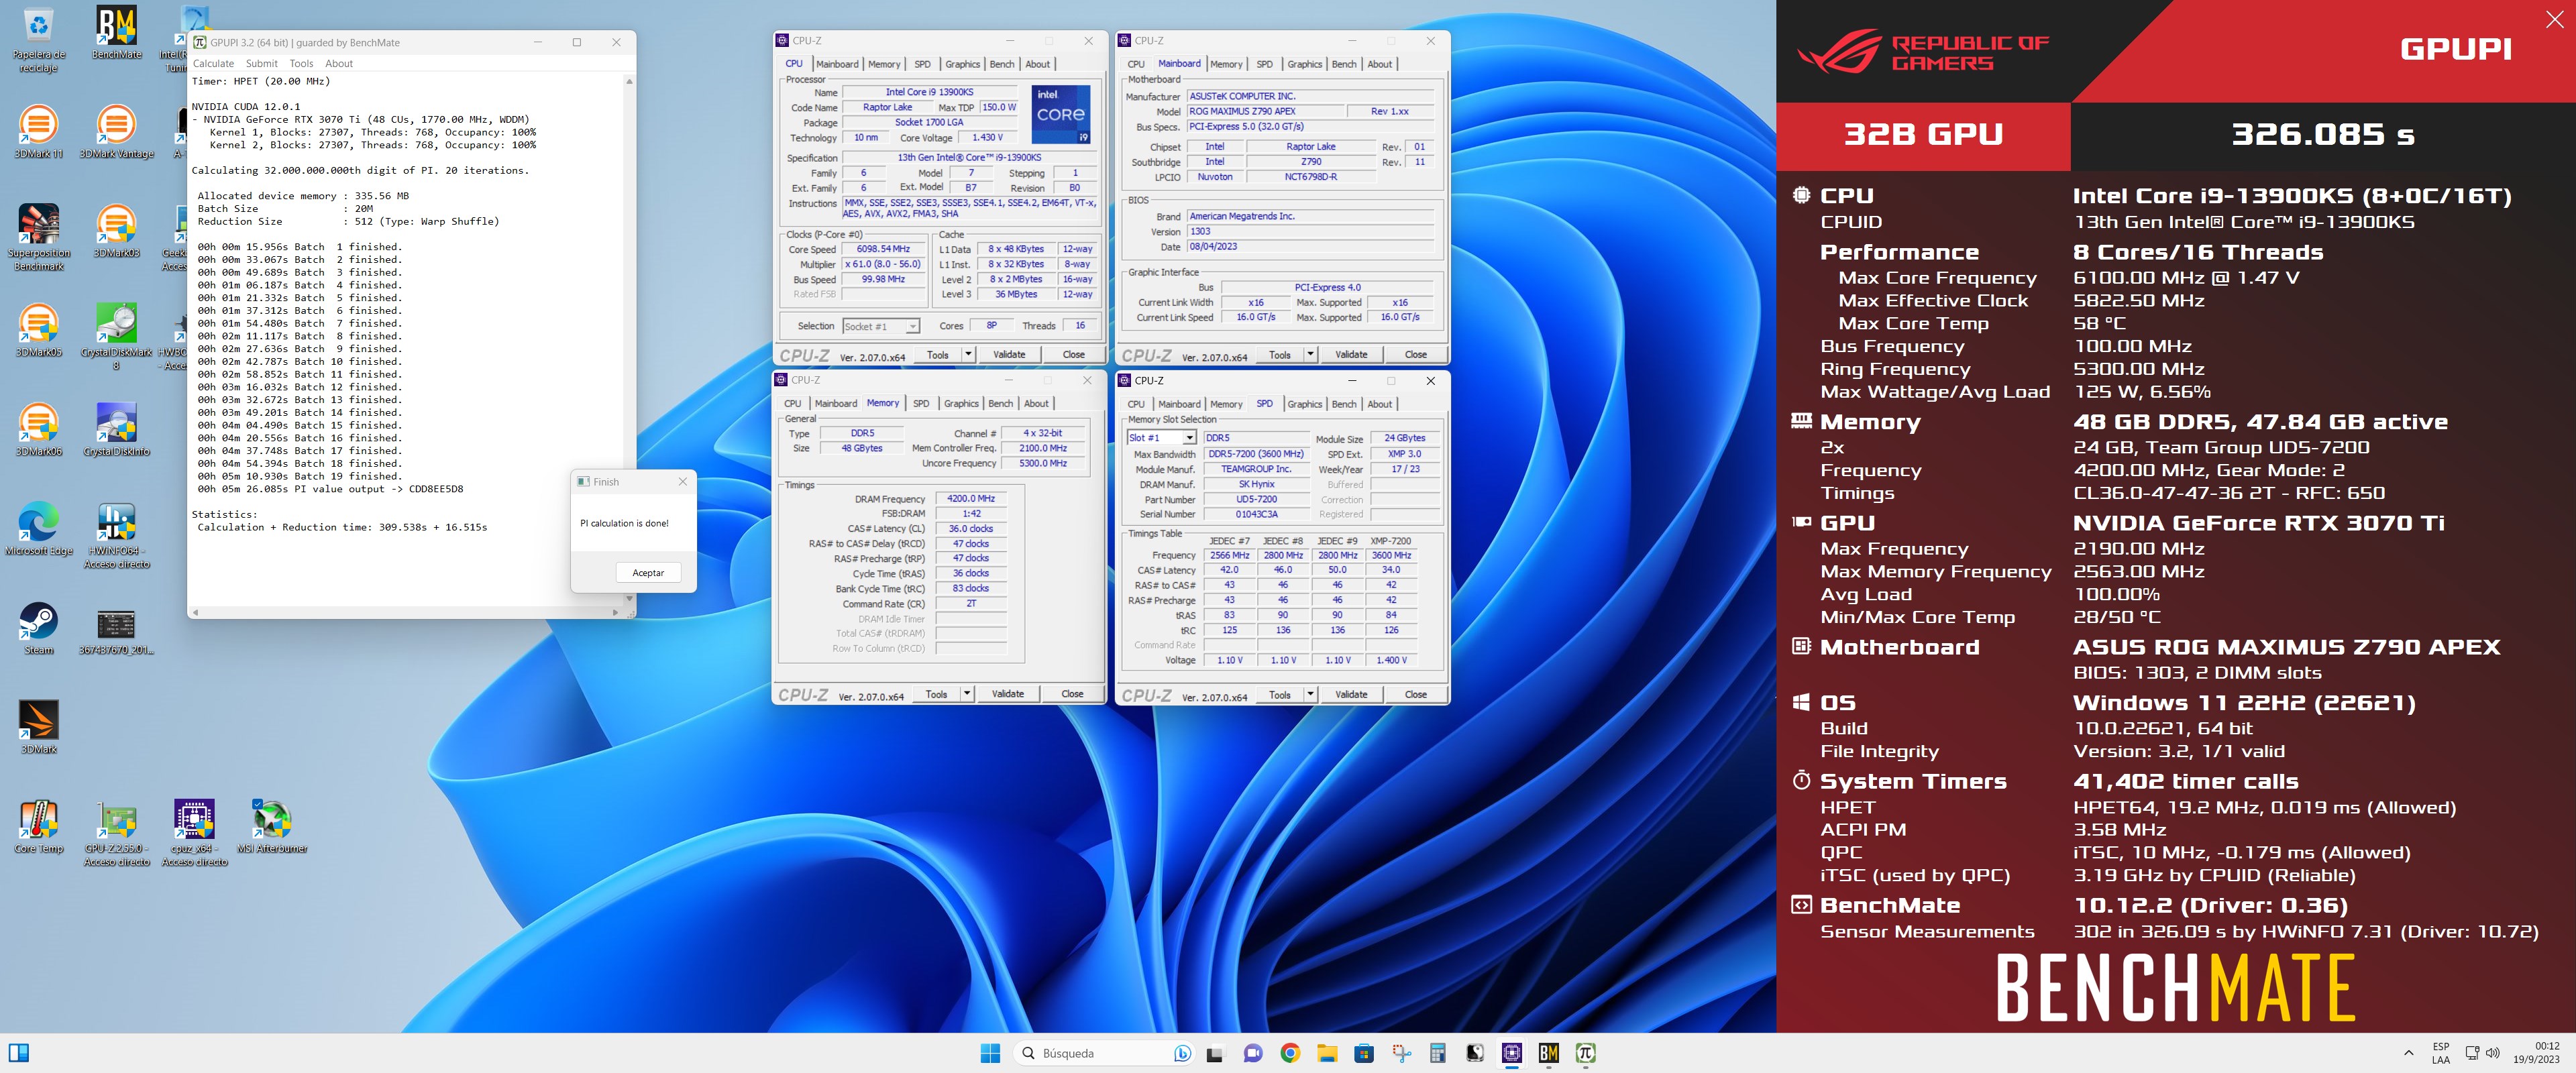The height and width of the screenshot is (1073, 2576).
Task: Open Snipping Tool from the taskbar
Action: 1401,1053
